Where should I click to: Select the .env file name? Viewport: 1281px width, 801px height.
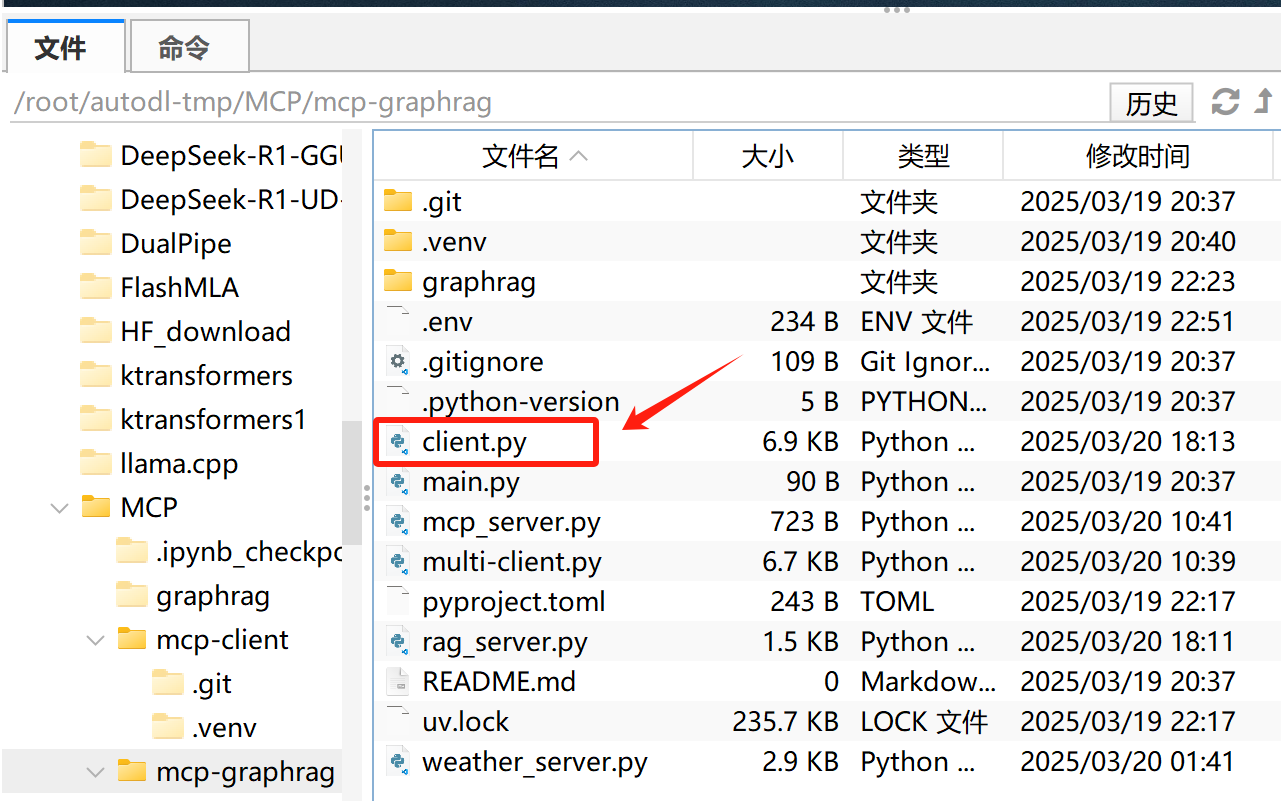coord(447,322)
